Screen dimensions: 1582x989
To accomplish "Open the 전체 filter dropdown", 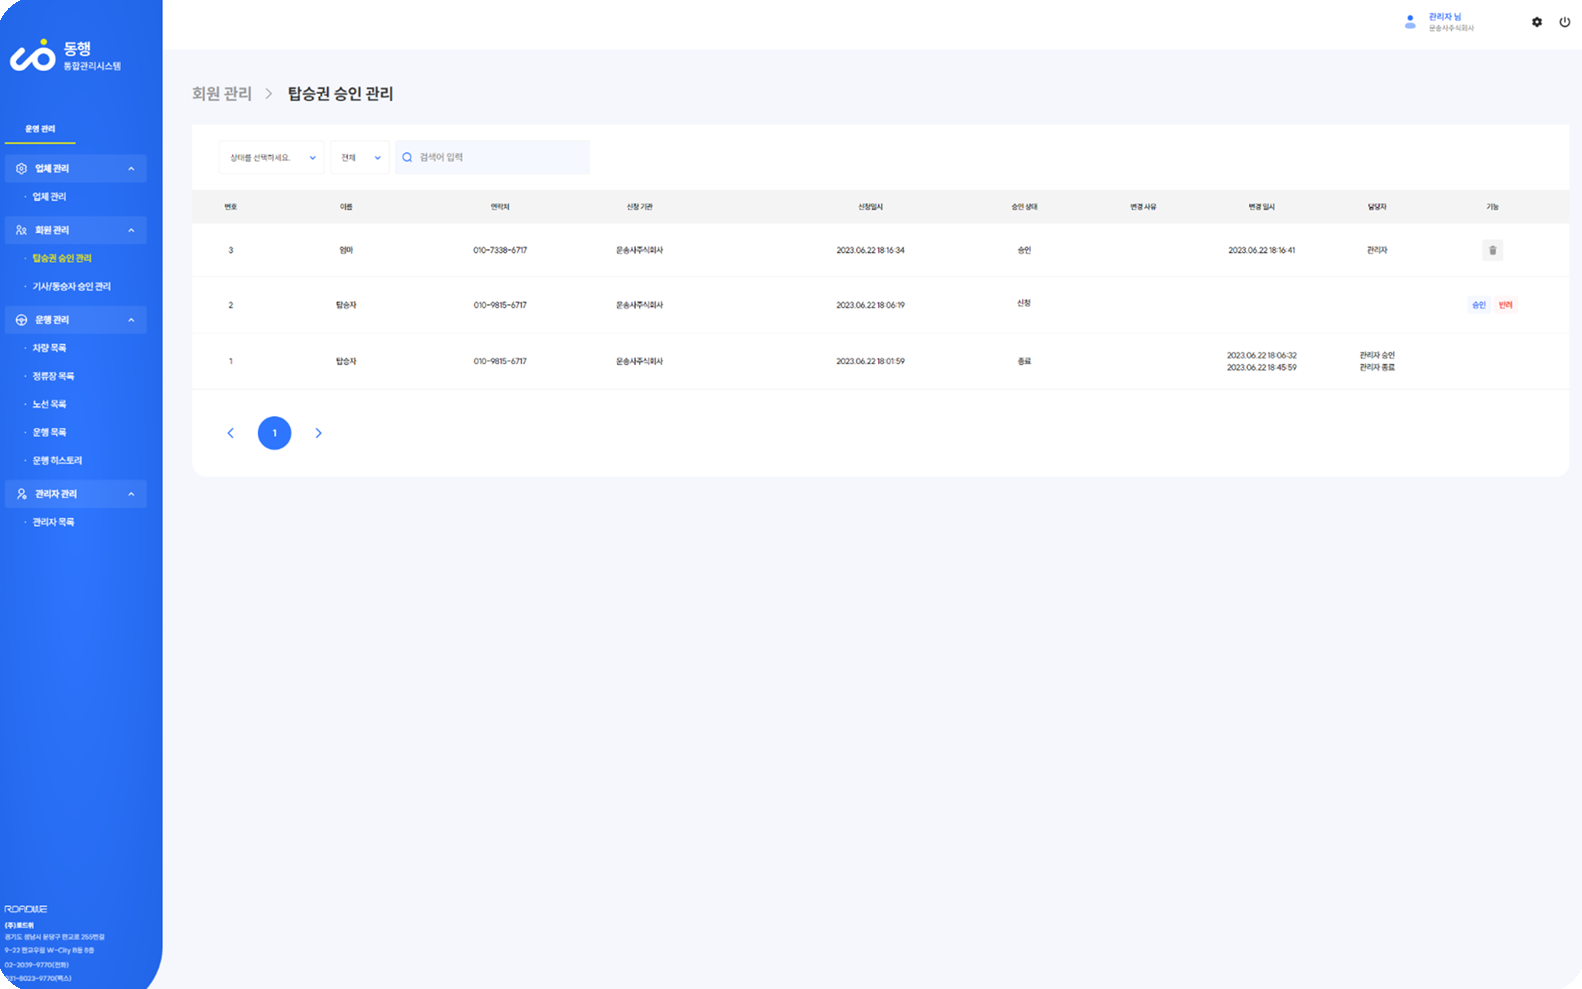I will pyautogui.click(x=360, y=157).
